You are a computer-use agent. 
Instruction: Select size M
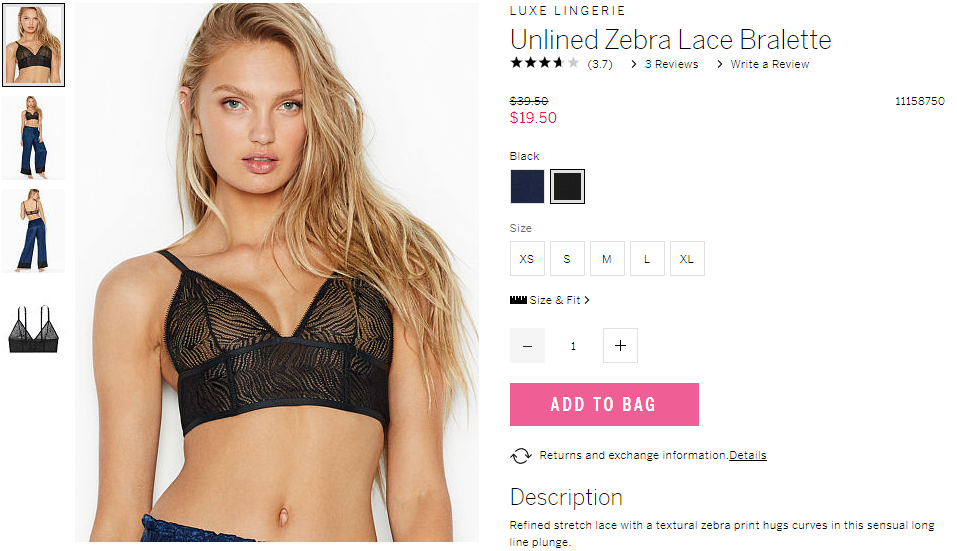click(607, 259)
